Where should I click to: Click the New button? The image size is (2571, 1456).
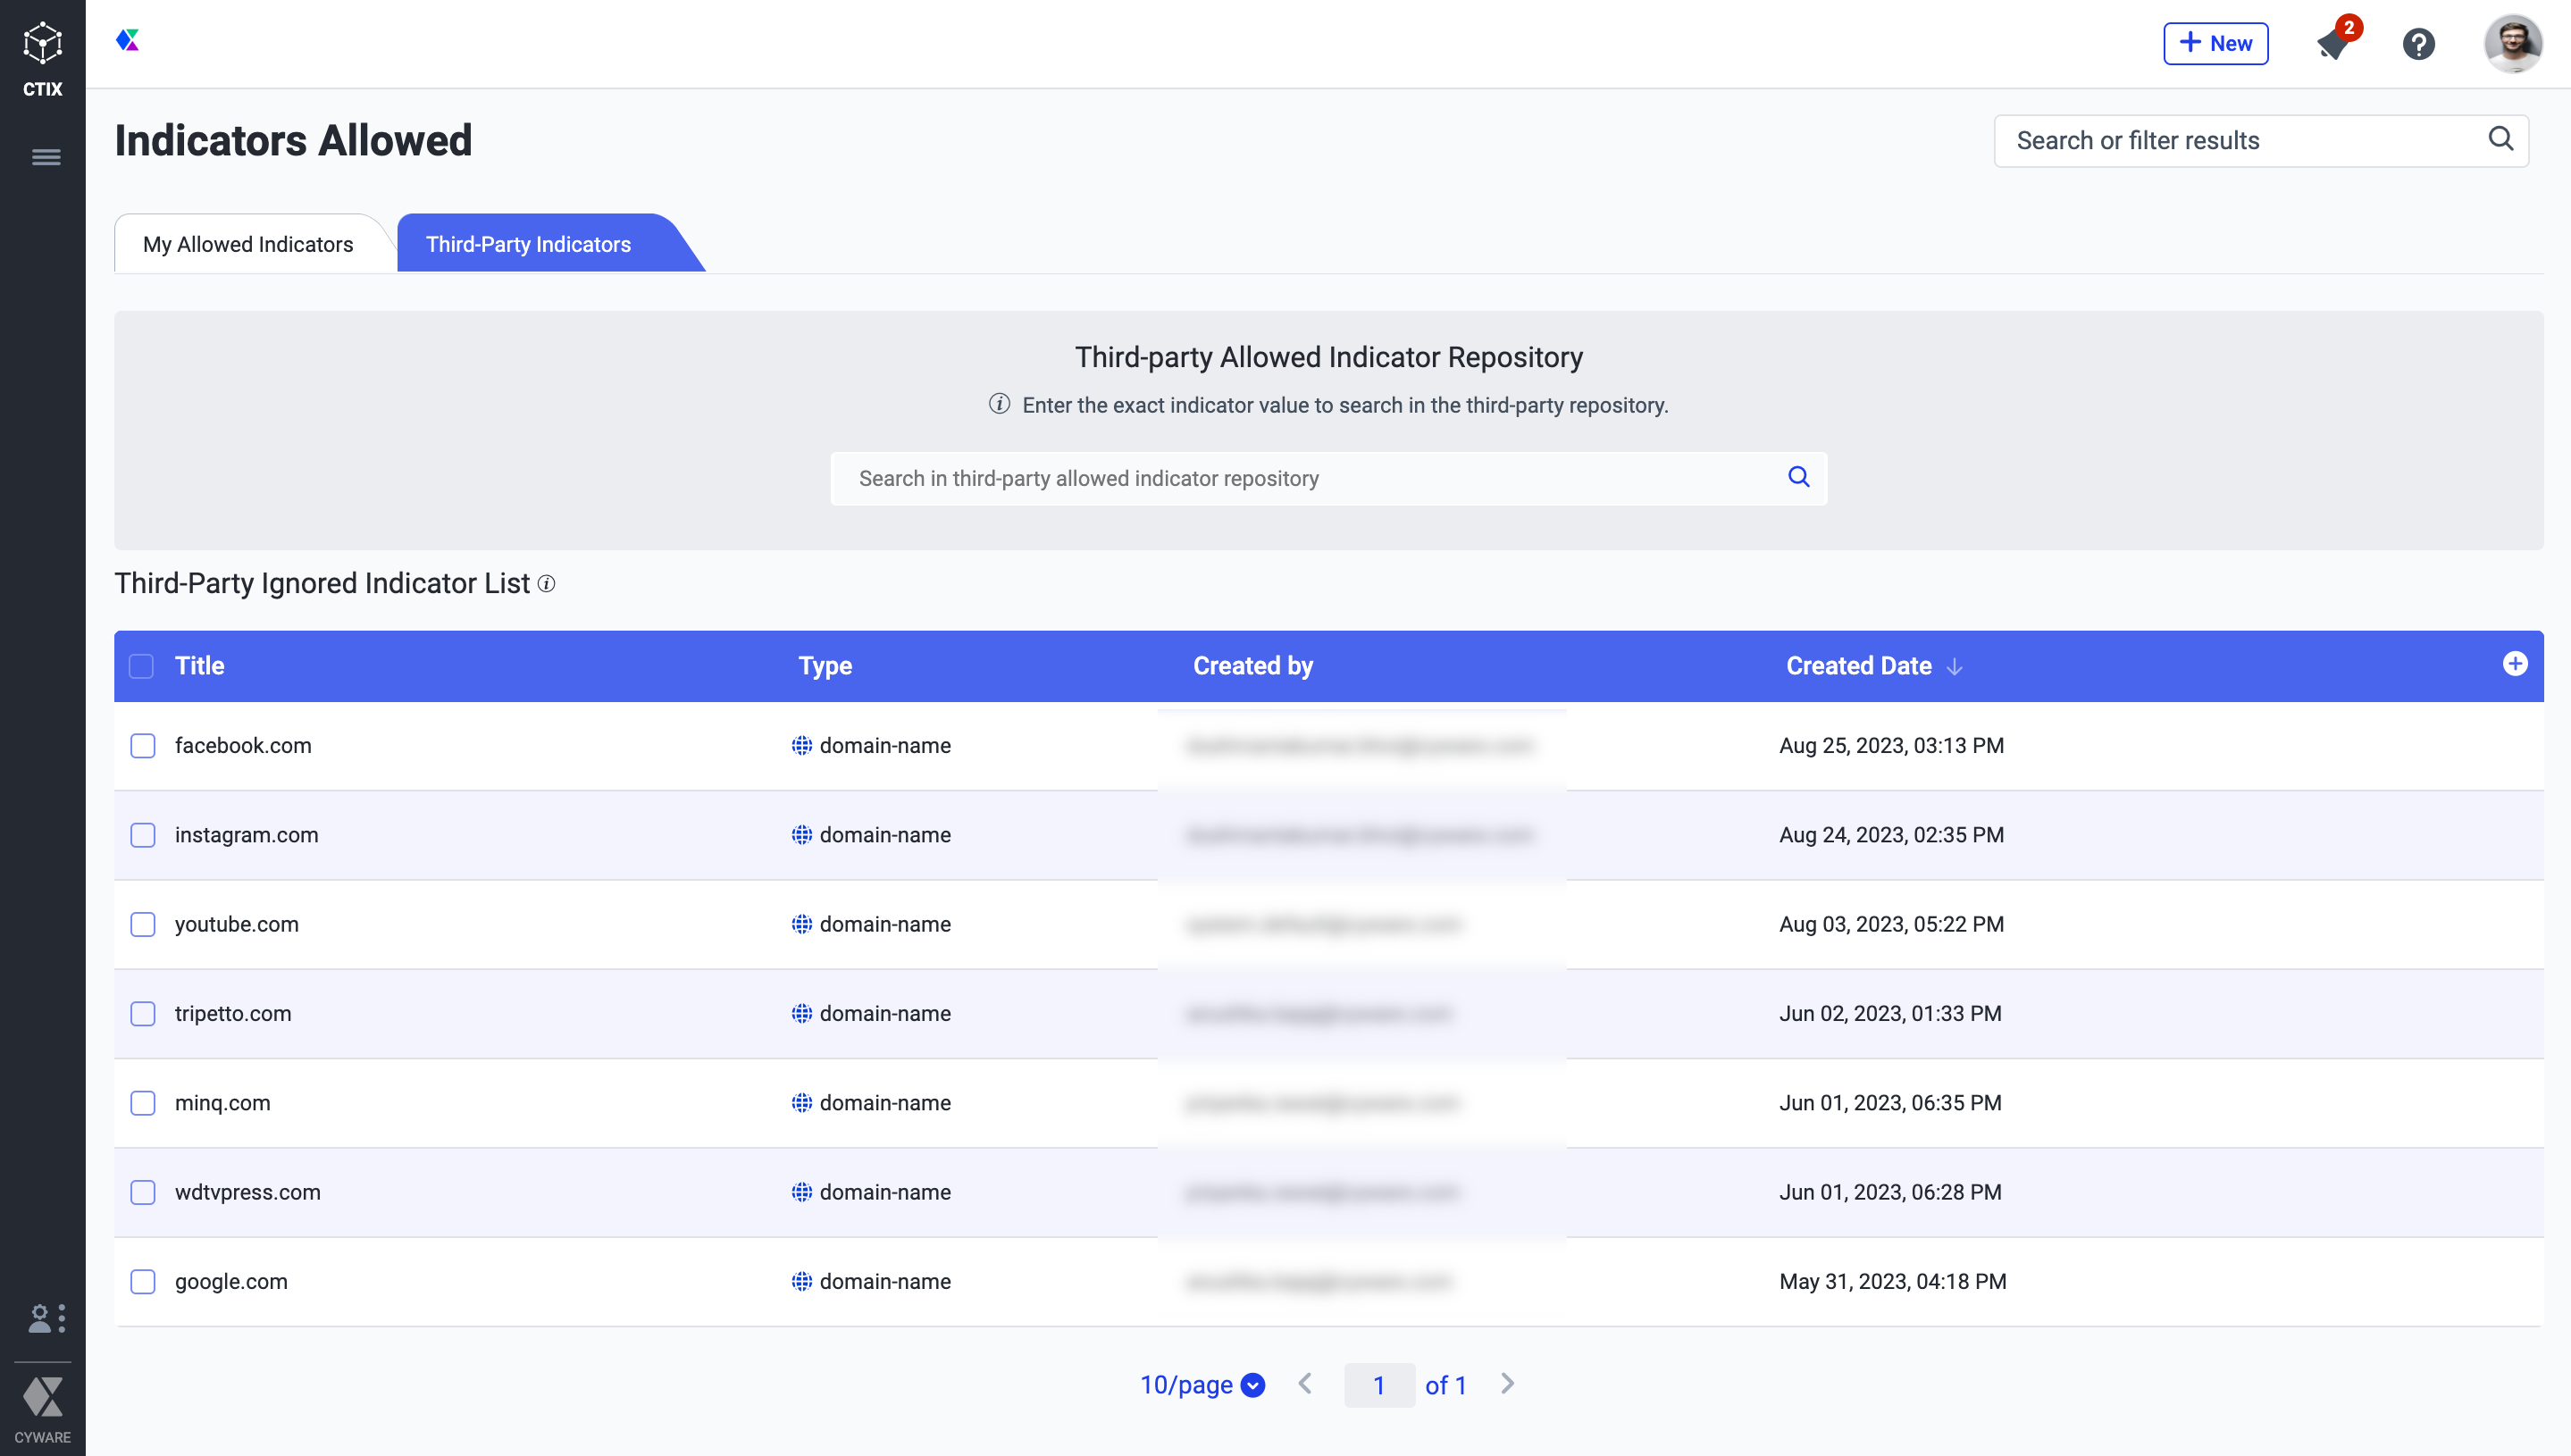pos(2215,43)
